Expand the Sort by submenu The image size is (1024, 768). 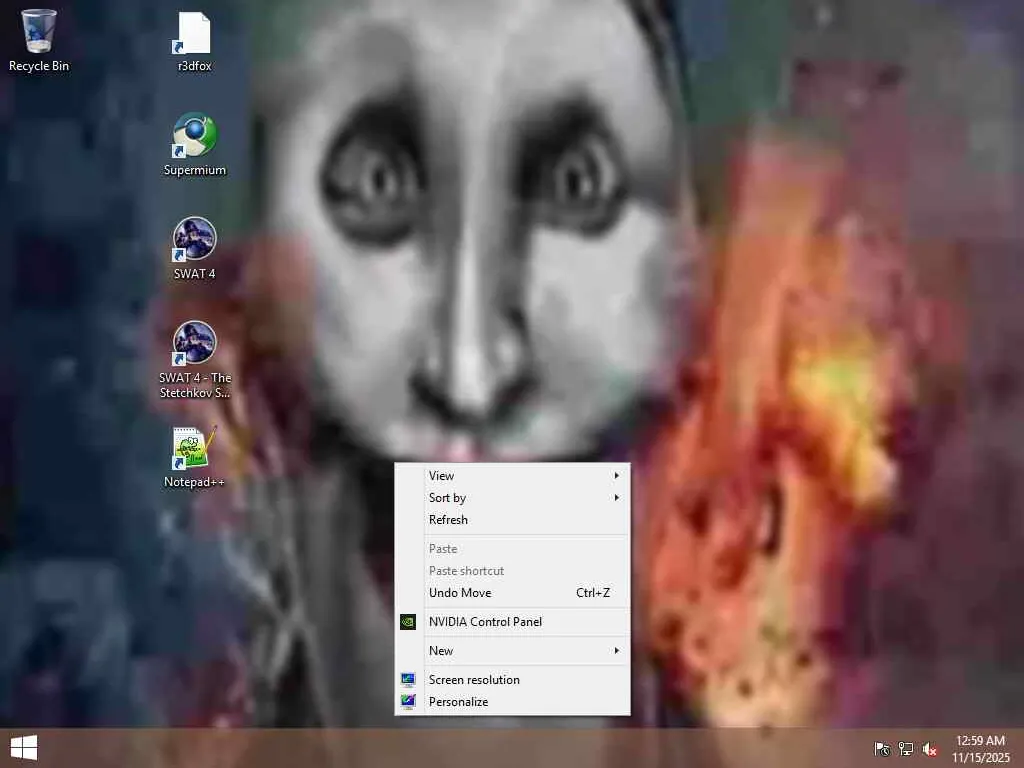tap(513, 498)
